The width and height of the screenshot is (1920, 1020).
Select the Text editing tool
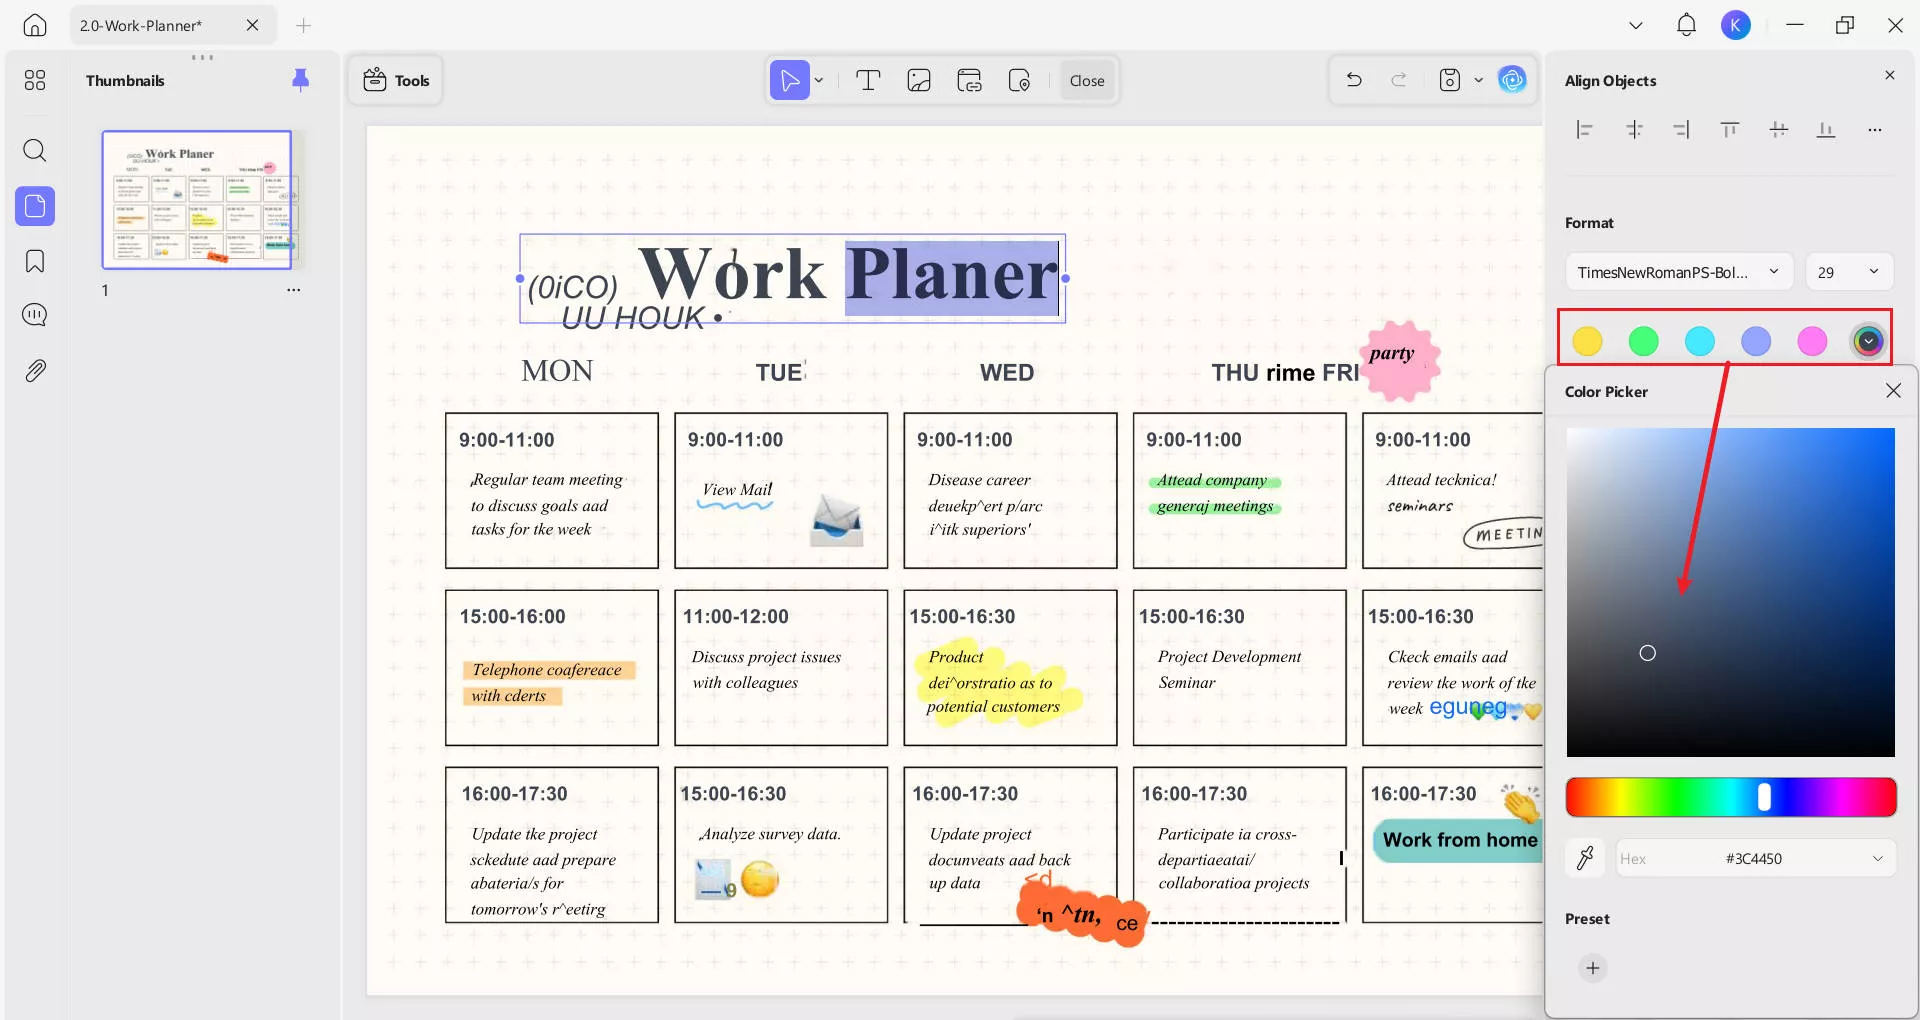(868, 81)
